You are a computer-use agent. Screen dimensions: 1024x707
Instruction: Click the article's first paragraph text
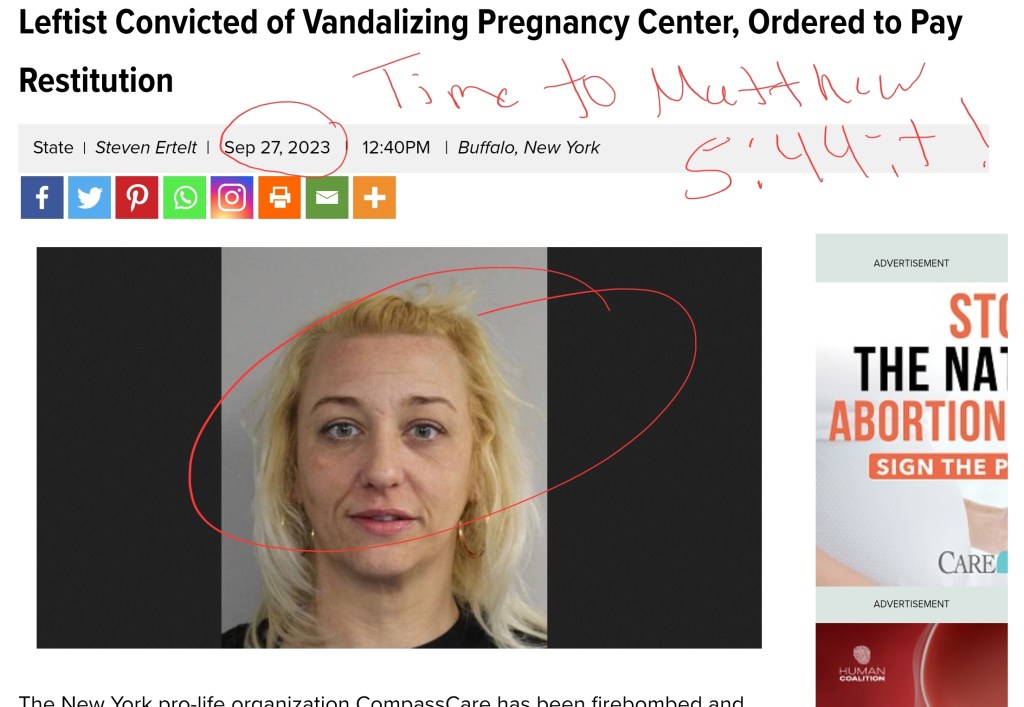[x=381, y=700]
